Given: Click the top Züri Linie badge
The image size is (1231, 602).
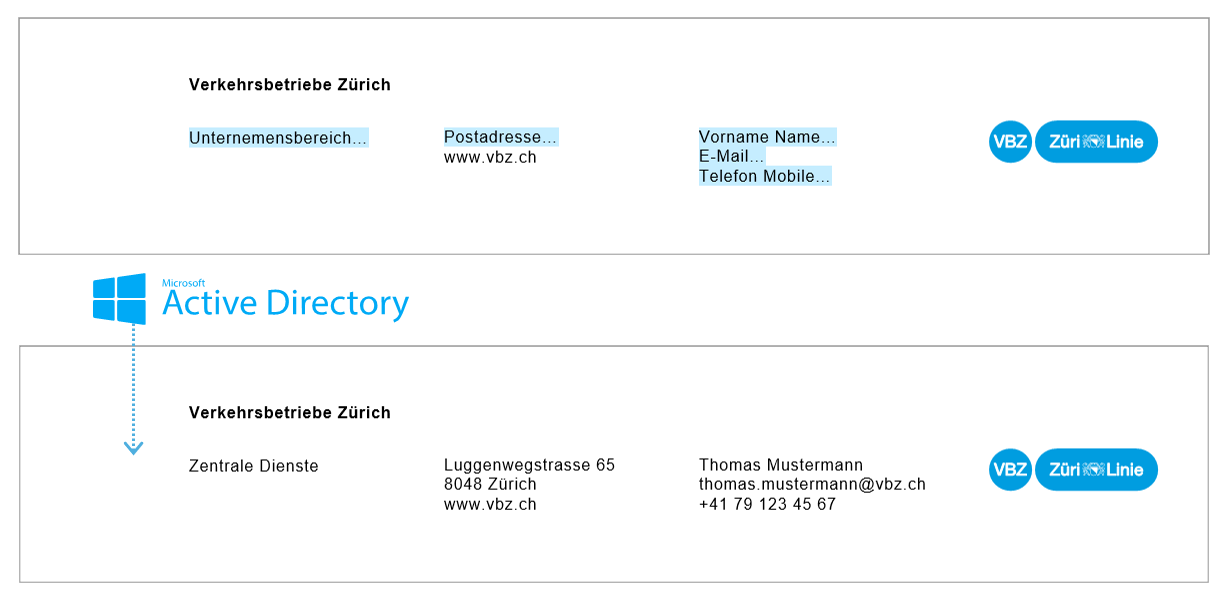Looking at the screenshot, I should point(1096,142).
